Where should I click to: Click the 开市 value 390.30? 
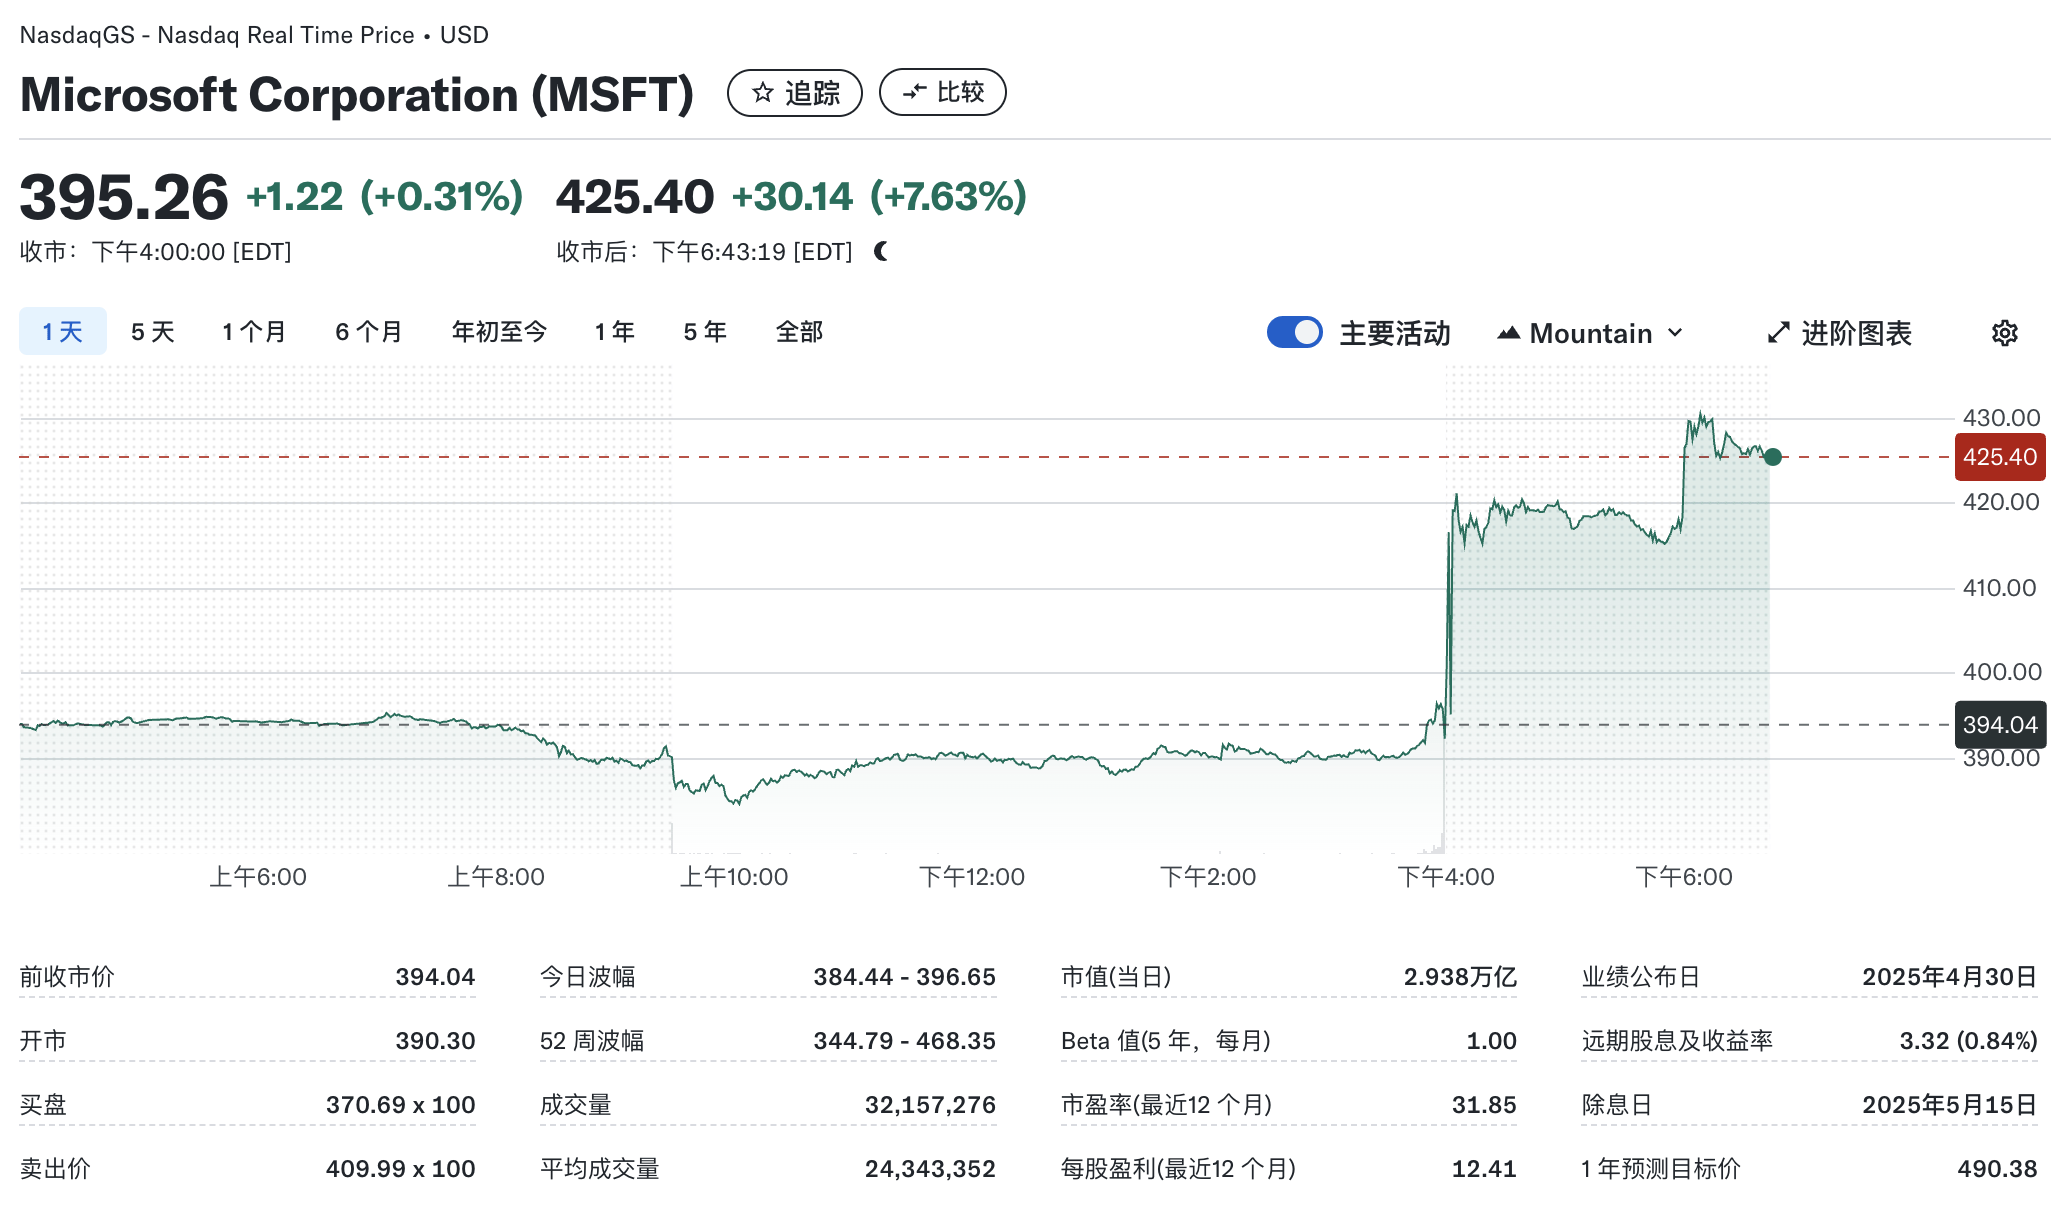coord(435,1041)
